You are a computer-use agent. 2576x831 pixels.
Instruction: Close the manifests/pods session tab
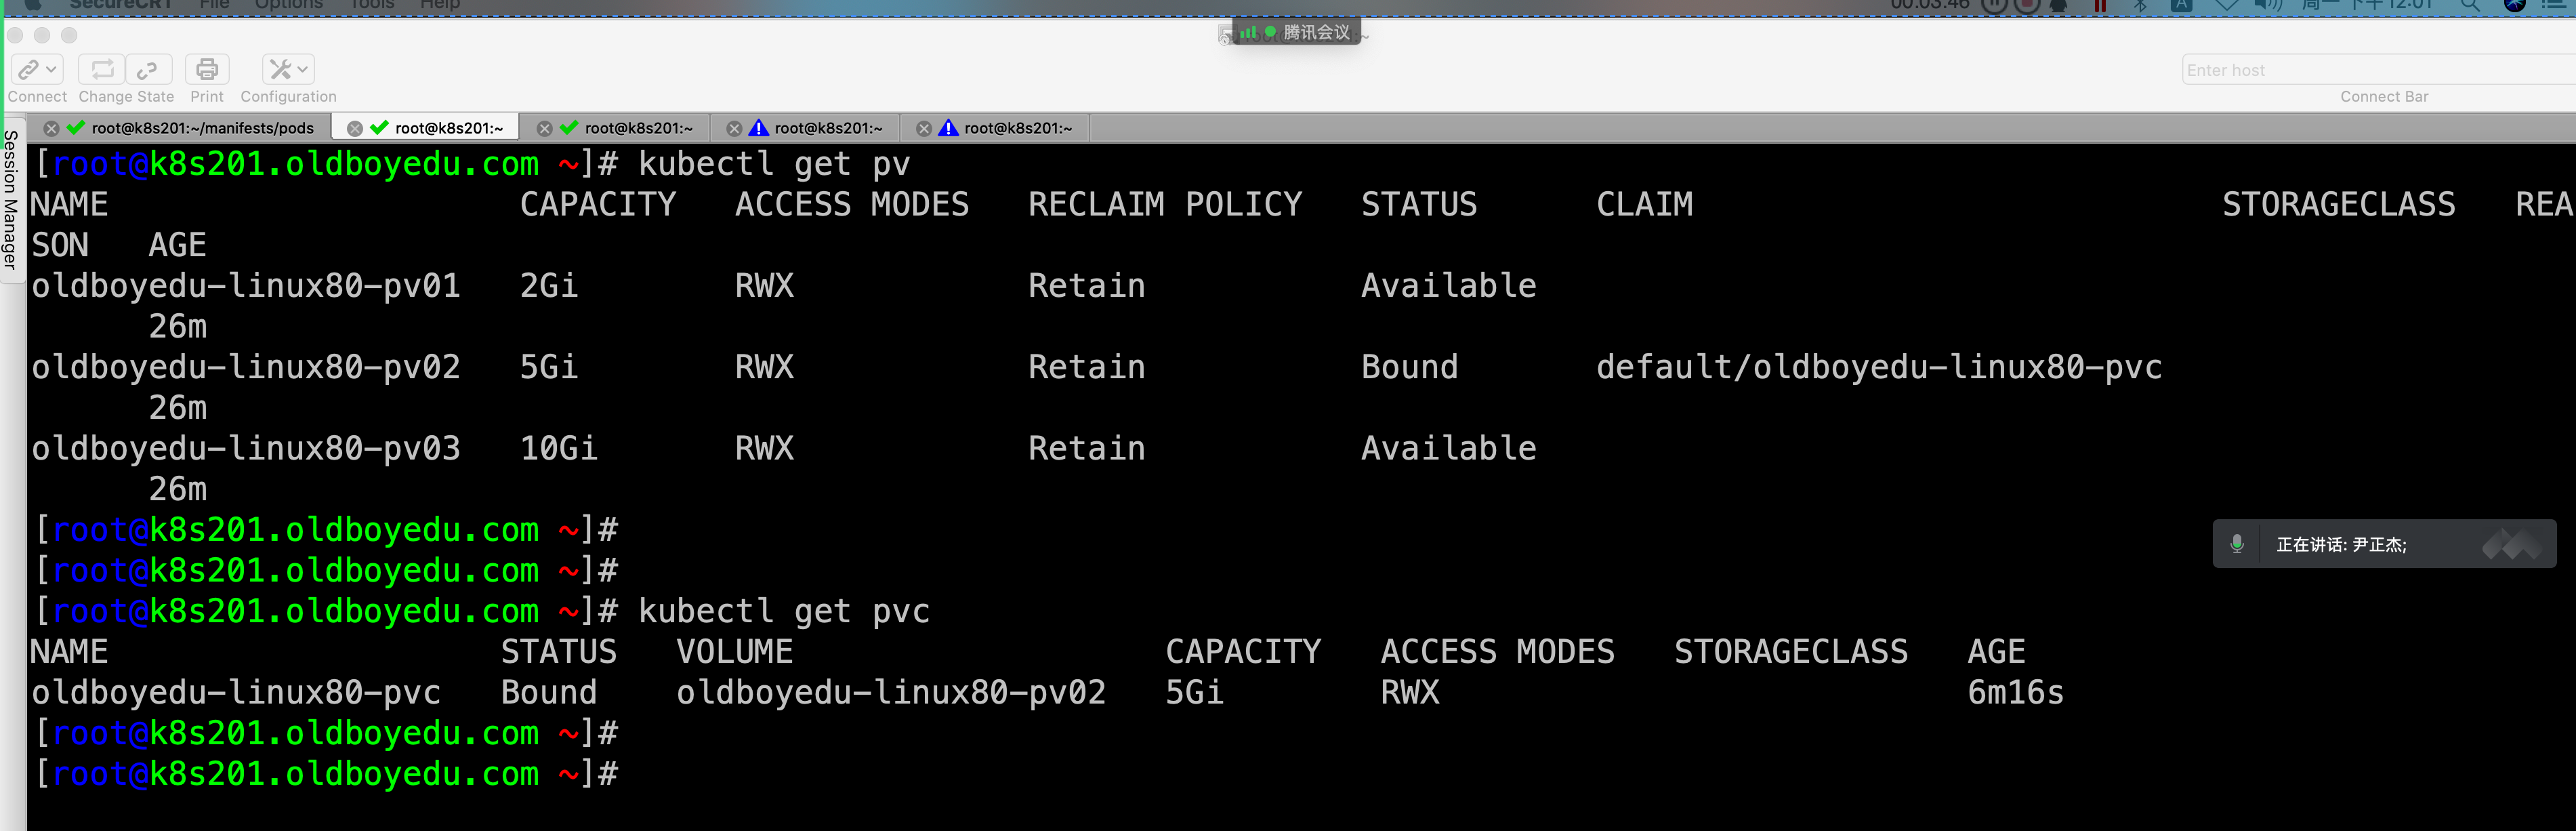[51, 128]
